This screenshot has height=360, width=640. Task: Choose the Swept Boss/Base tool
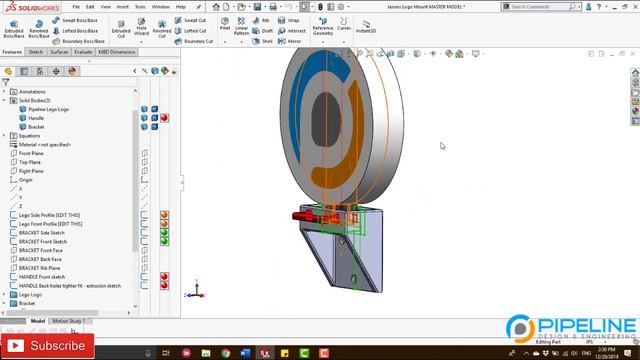tap(75, 20)
